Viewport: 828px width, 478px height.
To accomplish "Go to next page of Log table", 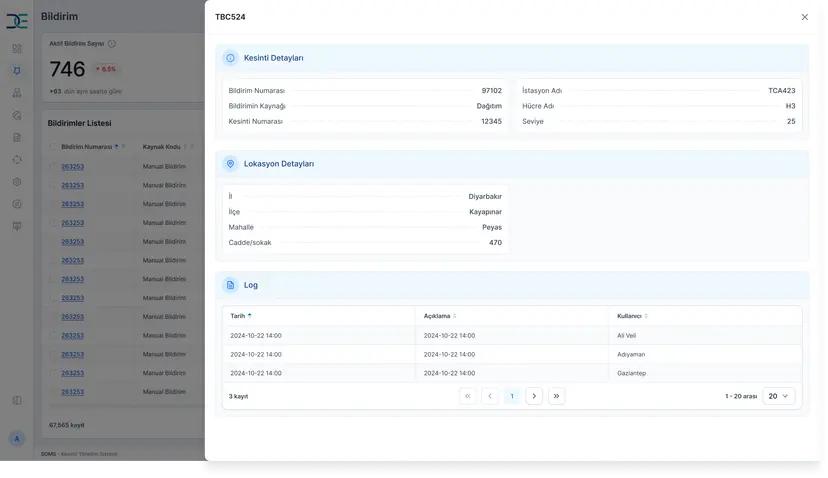I will 534,396.
